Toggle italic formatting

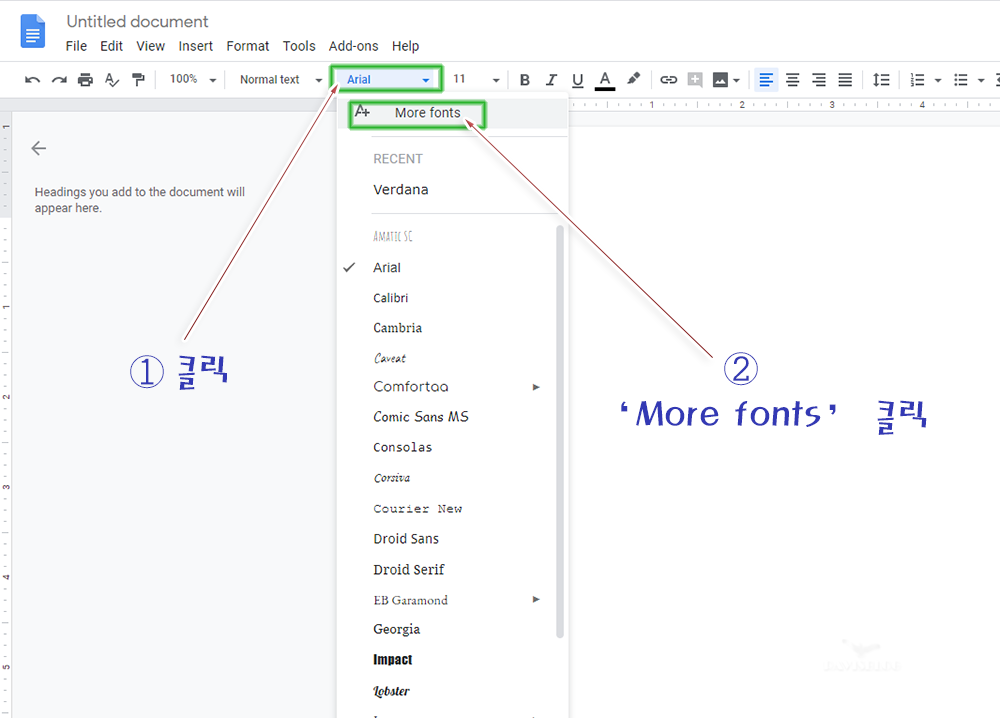point(551,80)
